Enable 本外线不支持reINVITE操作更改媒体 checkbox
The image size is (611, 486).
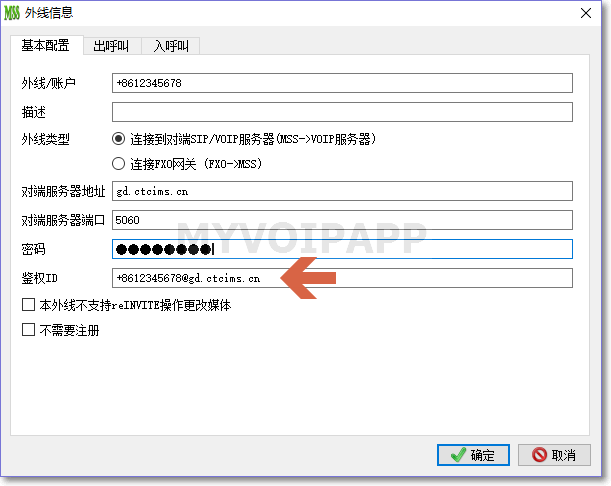click(x=28, y=305)
